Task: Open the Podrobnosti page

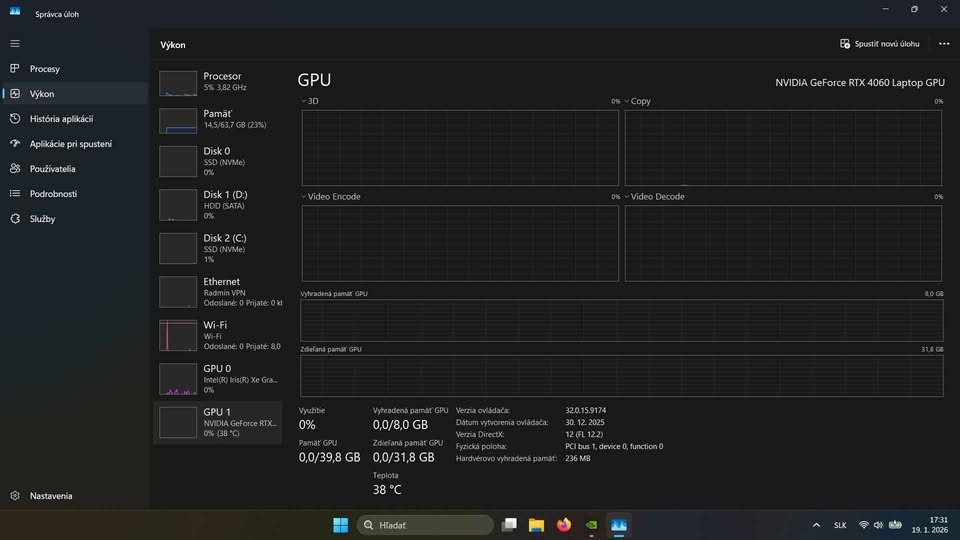Action: (73, 193)
